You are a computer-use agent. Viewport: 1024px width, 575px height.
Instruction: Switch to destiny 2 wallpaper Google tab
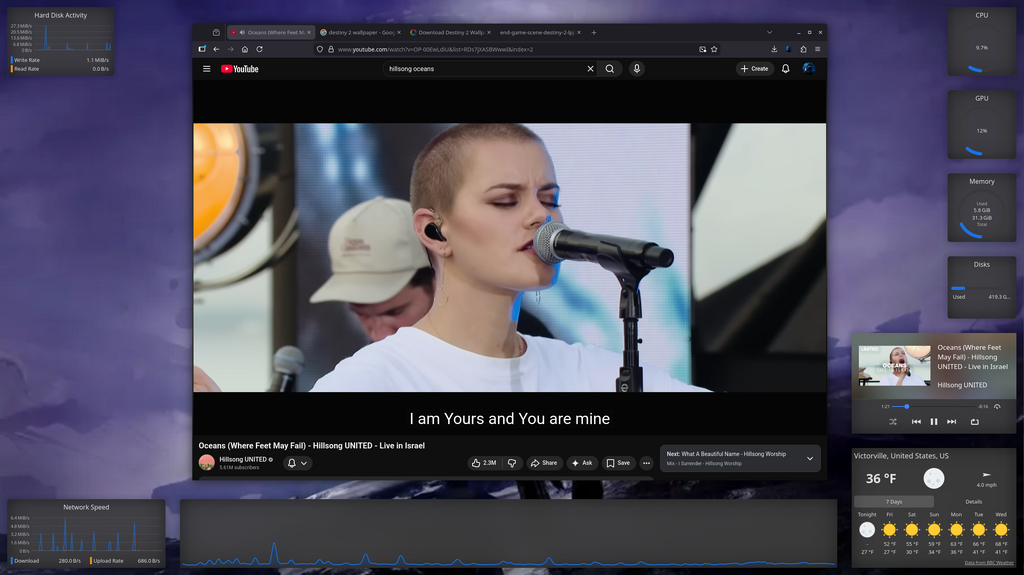click(360, 32)
